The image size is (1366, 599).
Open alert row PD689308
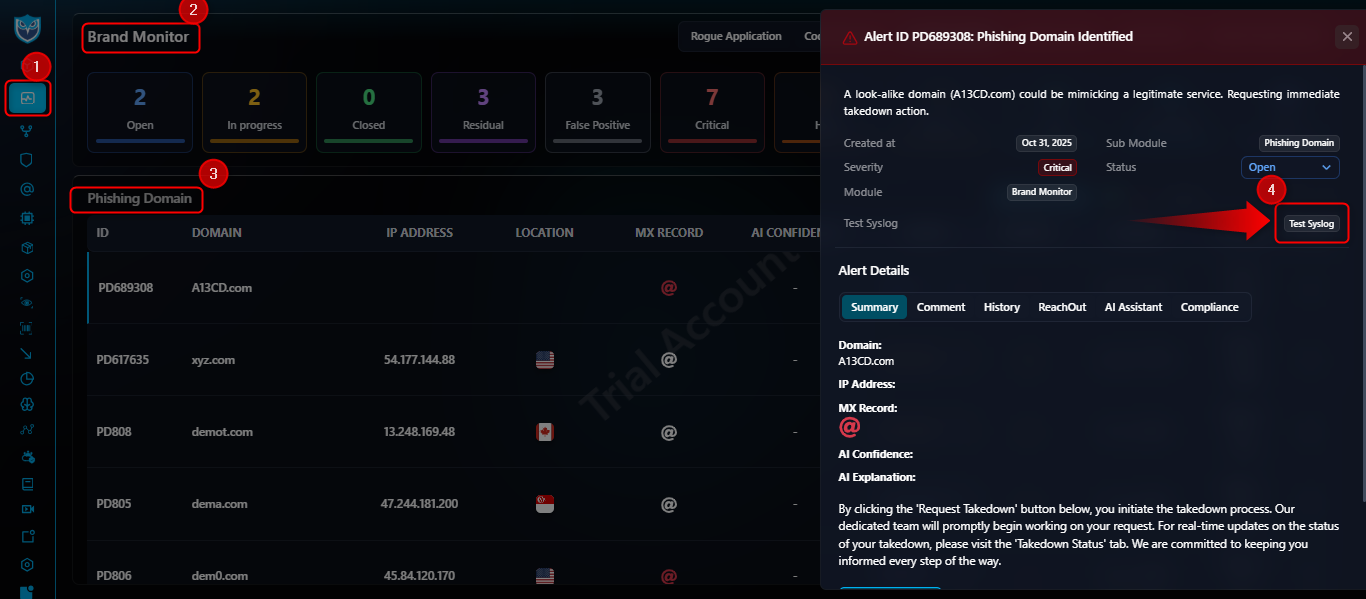pos(454,288)
